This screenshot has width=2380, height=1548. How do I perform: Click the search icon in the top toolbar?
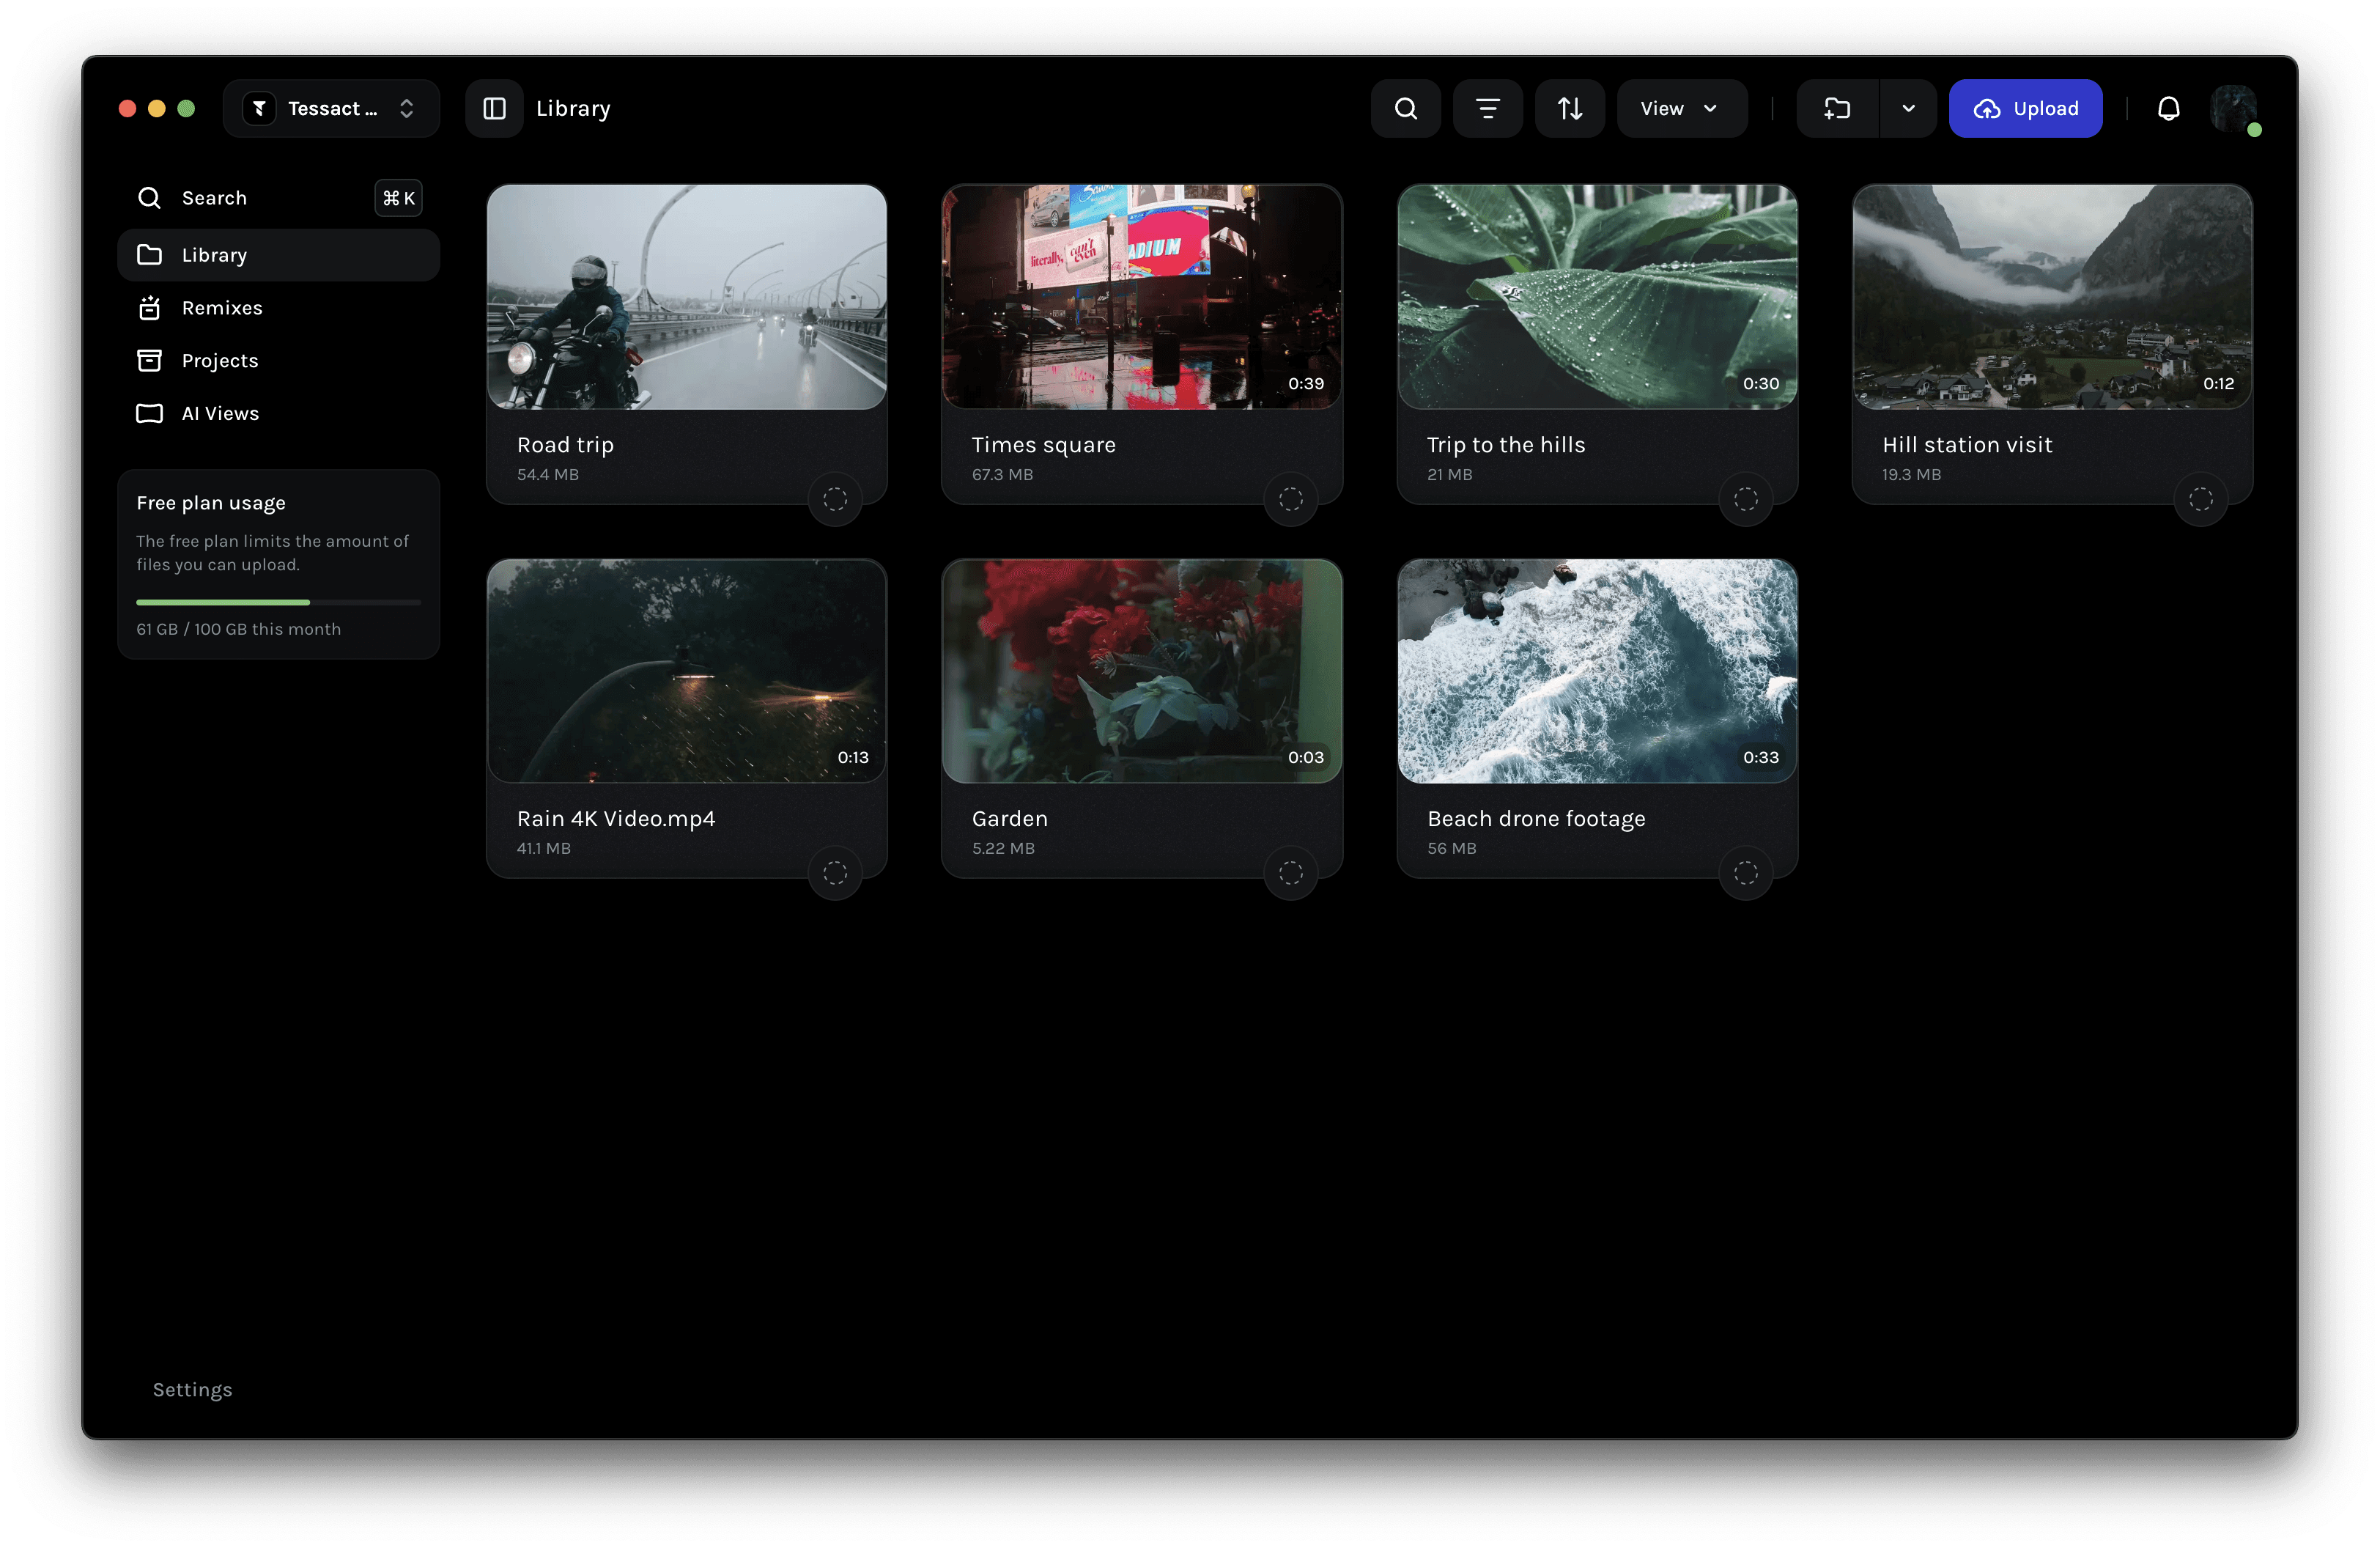pyautogui.click(x=1405, y=108)
